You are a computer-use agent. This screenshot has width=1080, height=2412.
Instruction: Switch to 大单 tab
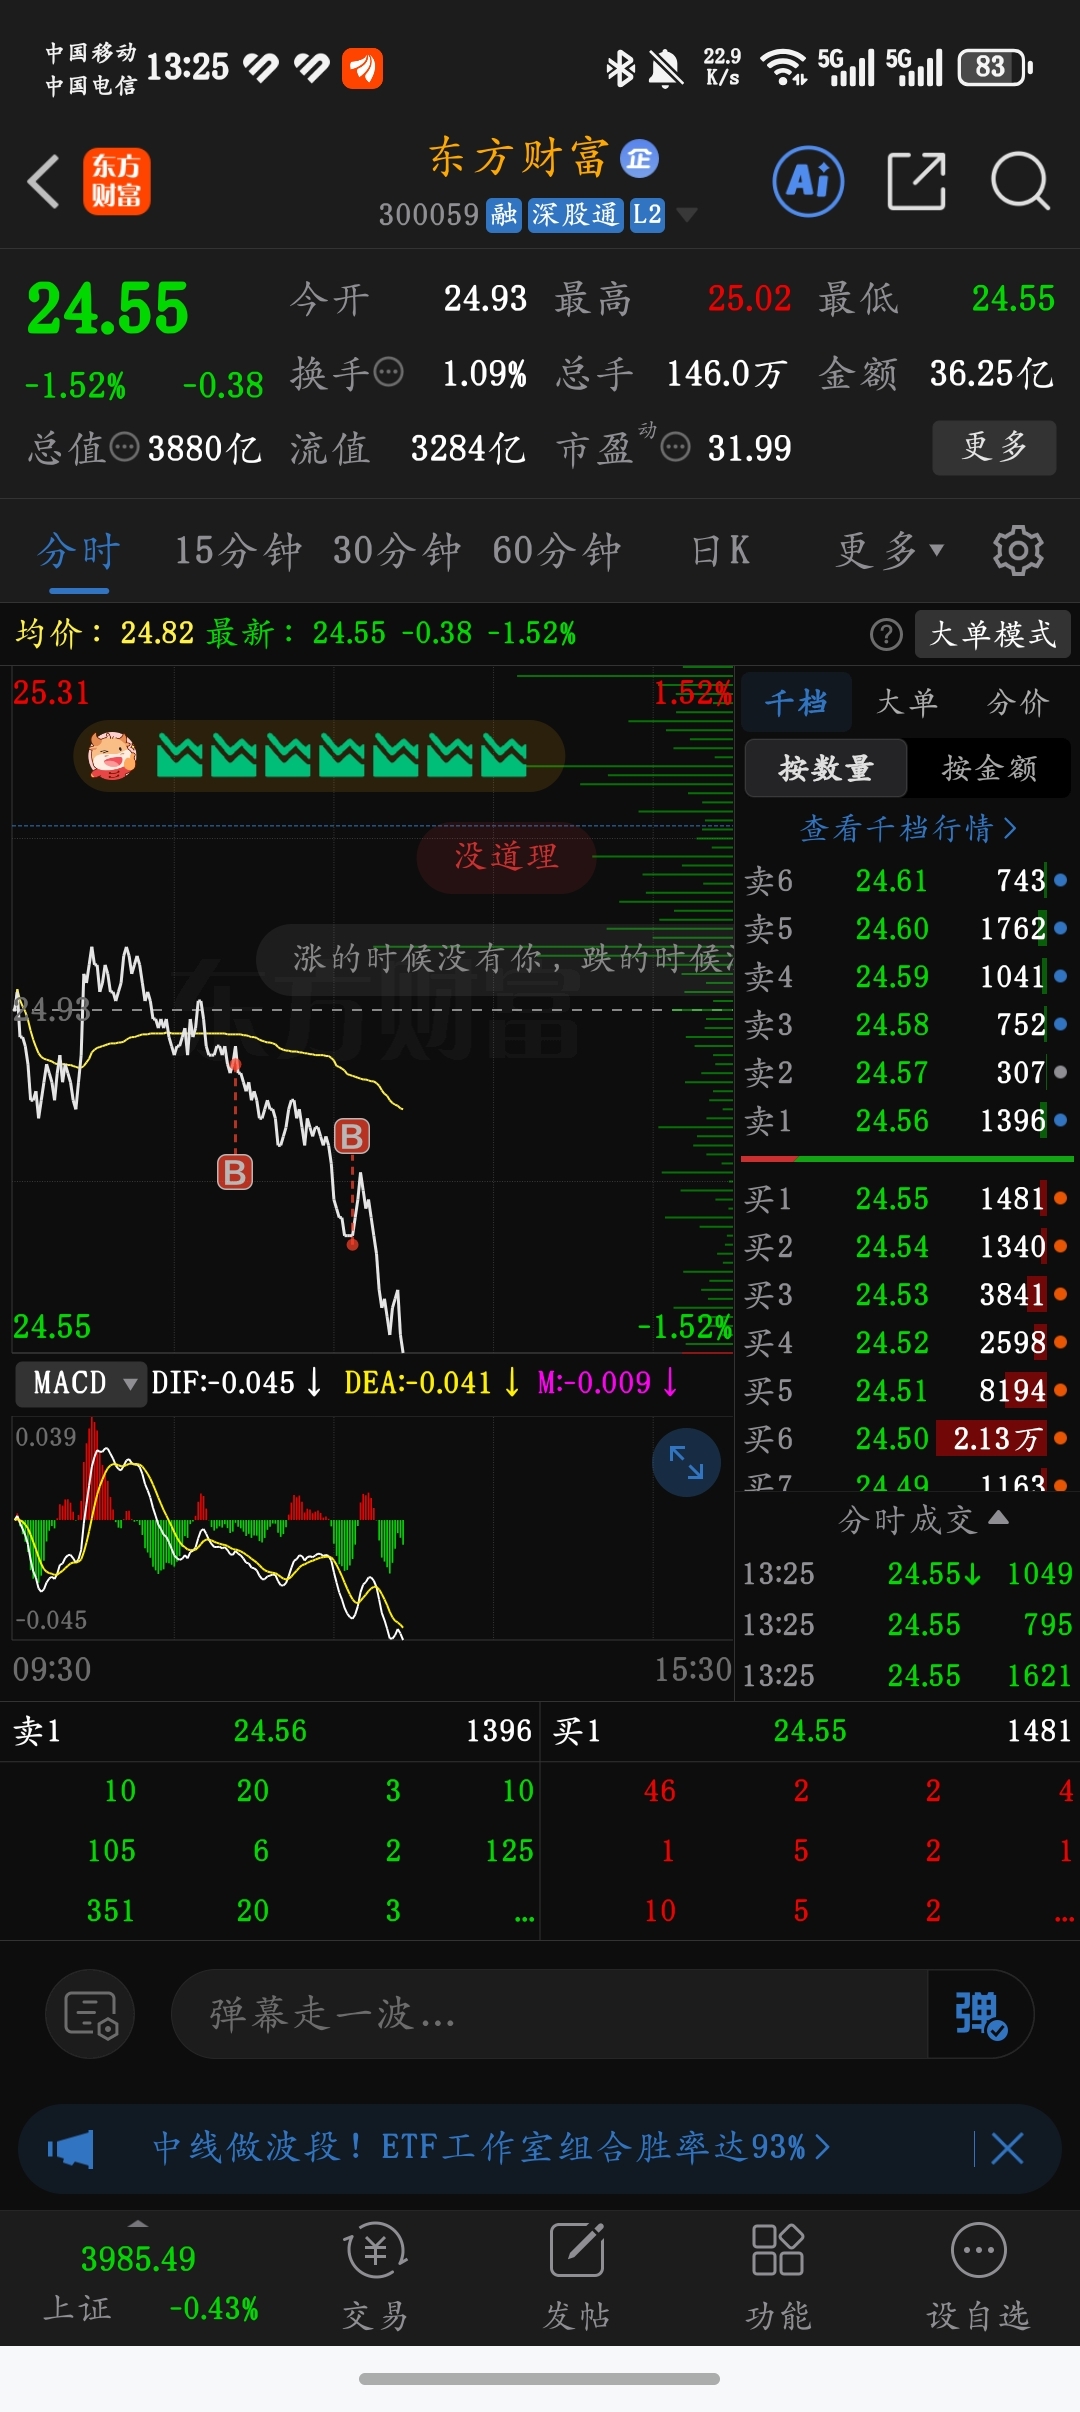pos(907,702)
